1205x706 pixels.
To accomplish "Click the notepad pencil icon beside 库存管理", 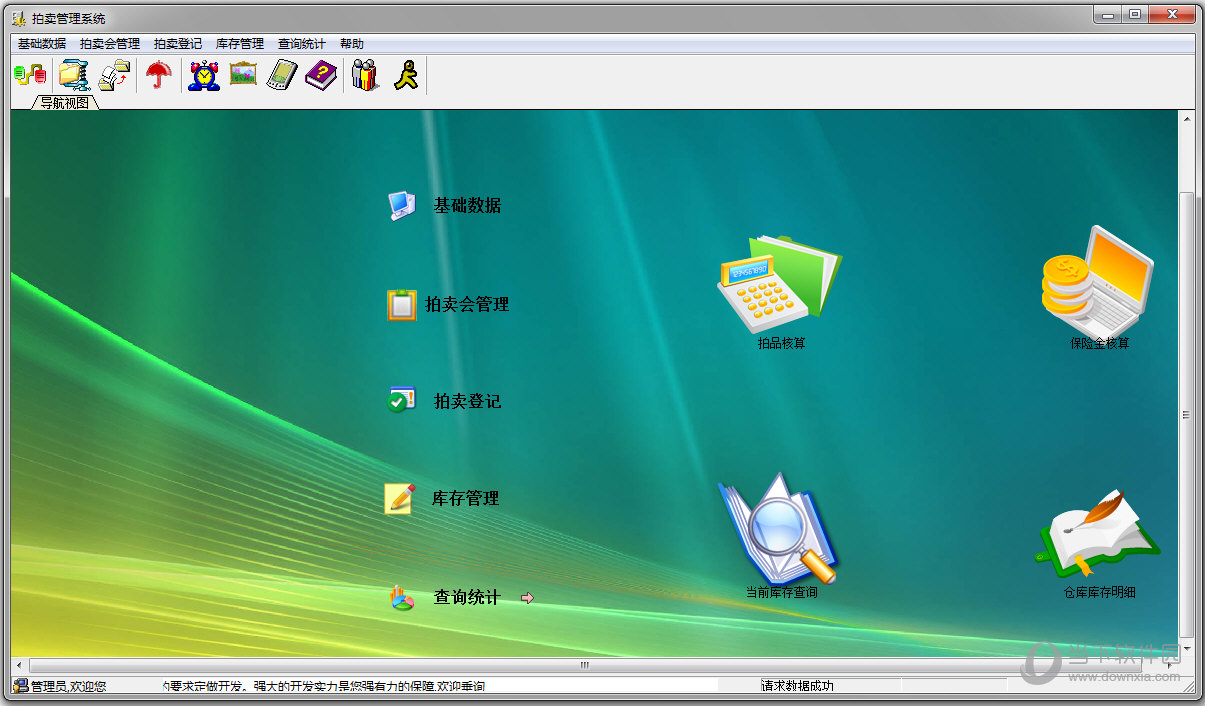I will [400, 498].
